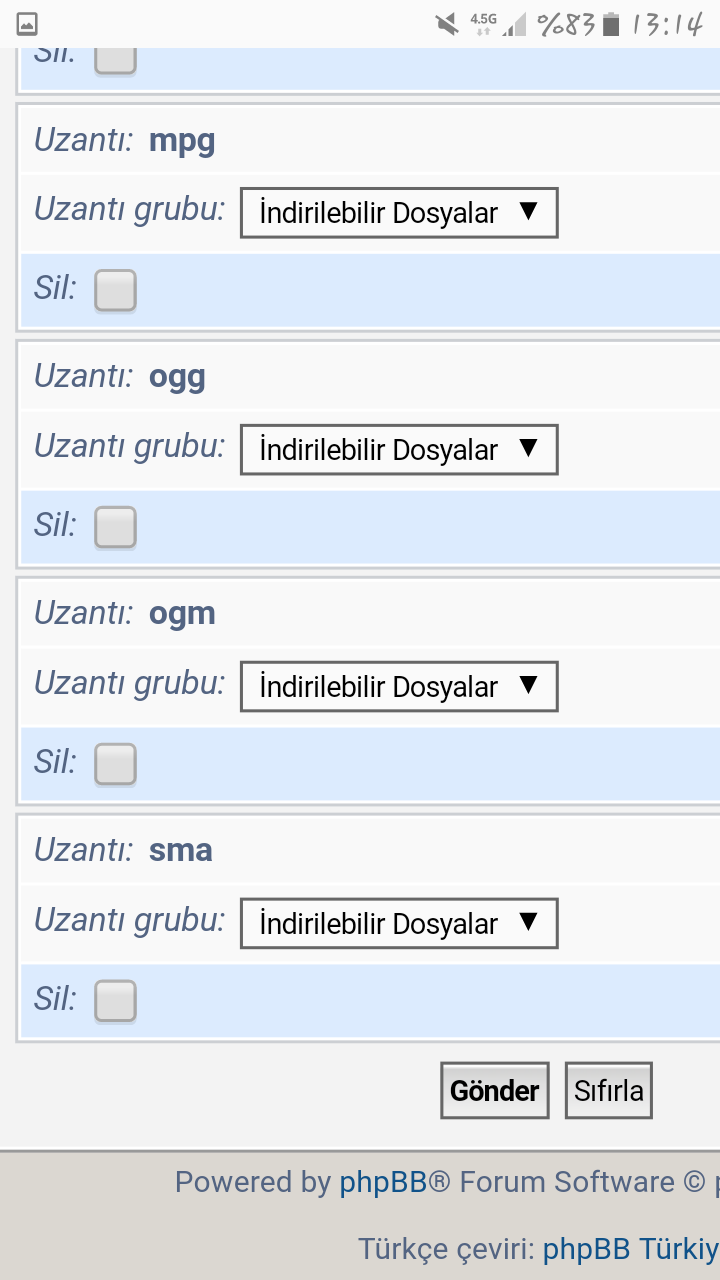
Task: Tick the Sil checkbox for ogm extension
Action: click(x=115, y=764)
